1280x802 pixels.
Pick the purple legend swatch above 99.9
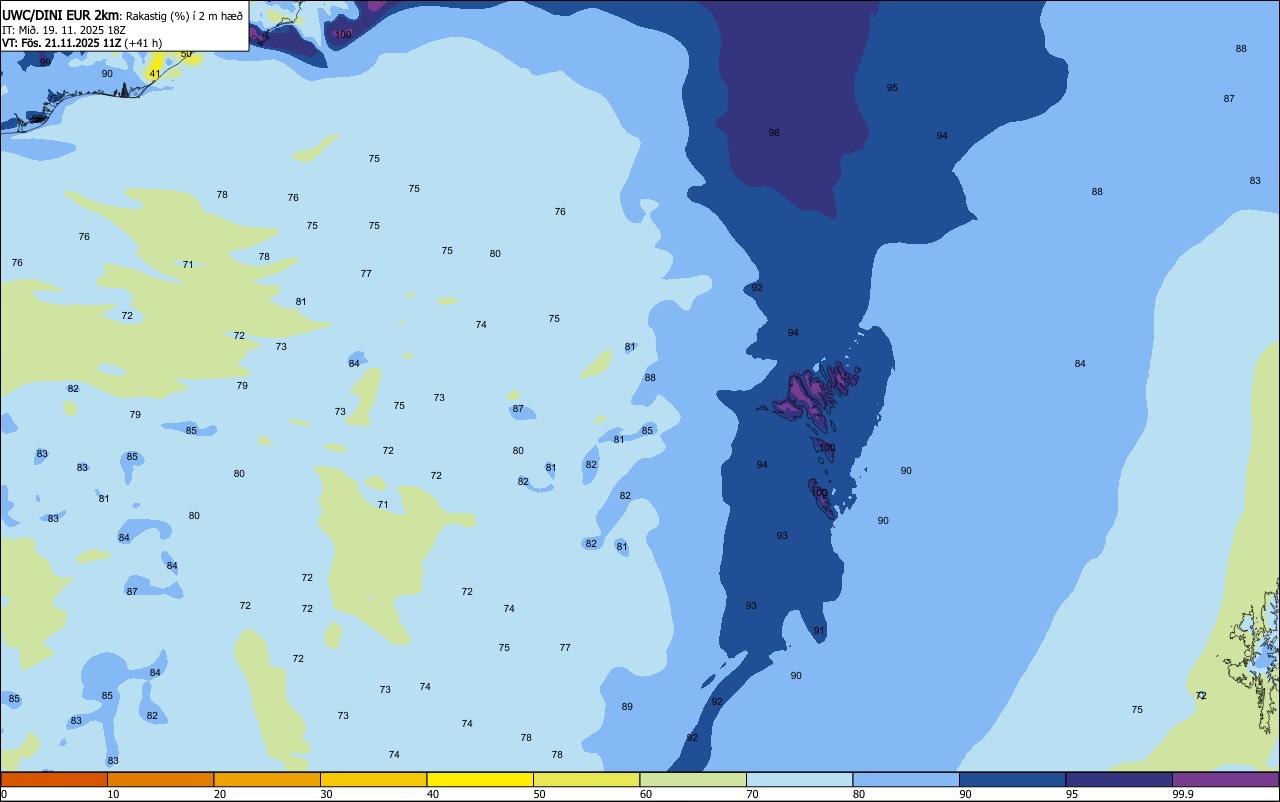(1225, 779)
